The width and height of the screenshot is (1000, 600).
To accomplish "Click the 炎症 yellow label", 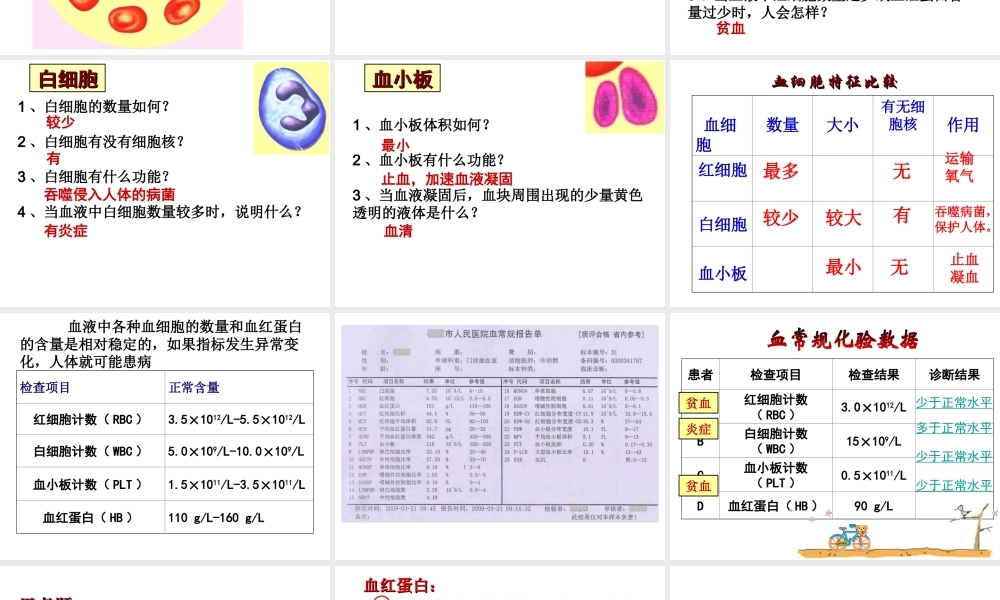I will coord(698,429).
